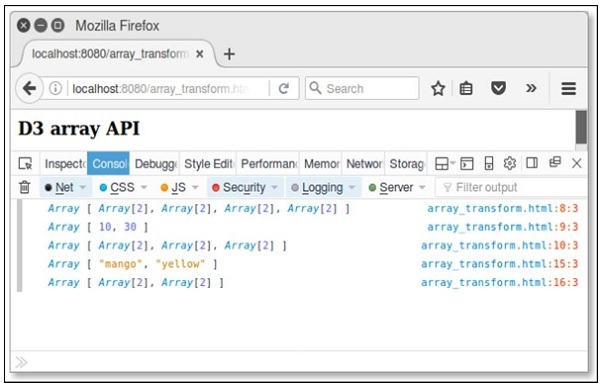Viewport: 600px width, 384px height.
Task: Click the element picker icon in devtools
Action: [x=26, y=164]
